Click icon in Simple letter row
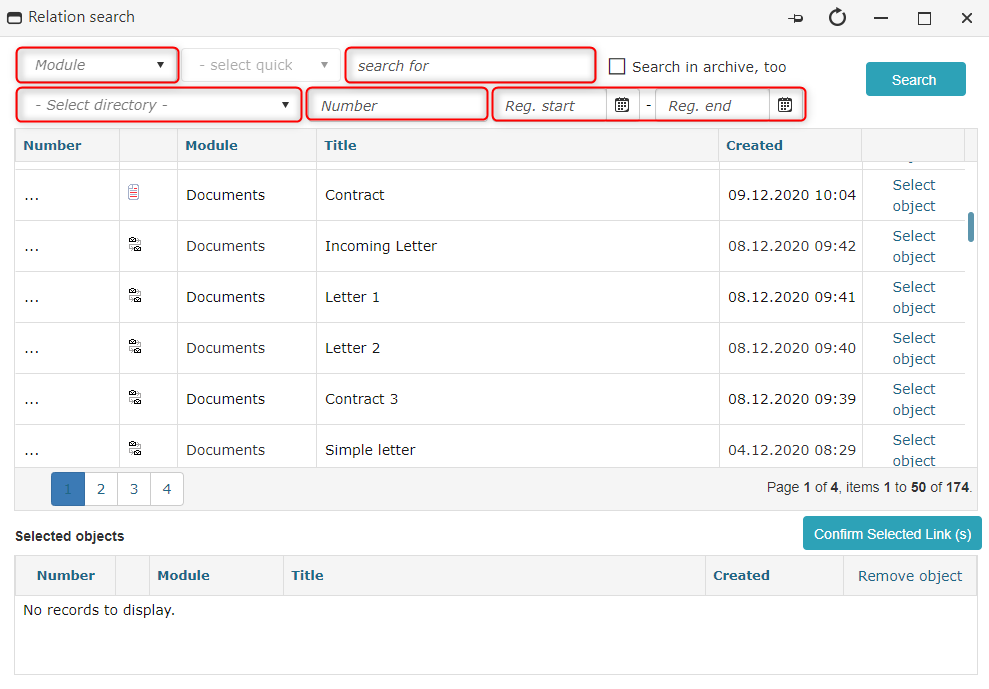 click(x=135, y=449)
